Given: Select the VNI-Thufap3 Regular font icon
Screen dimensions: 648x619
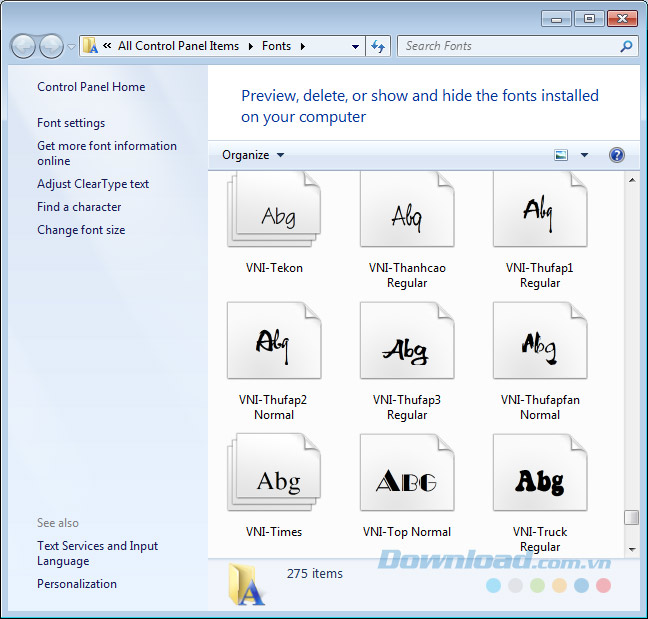Looking at the screenshot, I should tap(407, 340).
